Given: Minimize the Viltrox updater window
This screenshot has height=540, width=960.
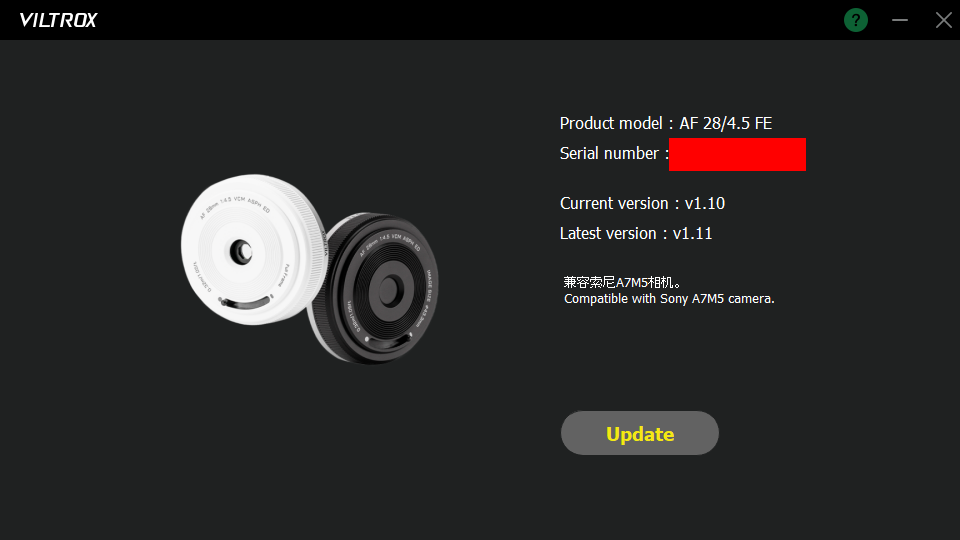Looking at the screenshot, I should [x=899, y=20].
